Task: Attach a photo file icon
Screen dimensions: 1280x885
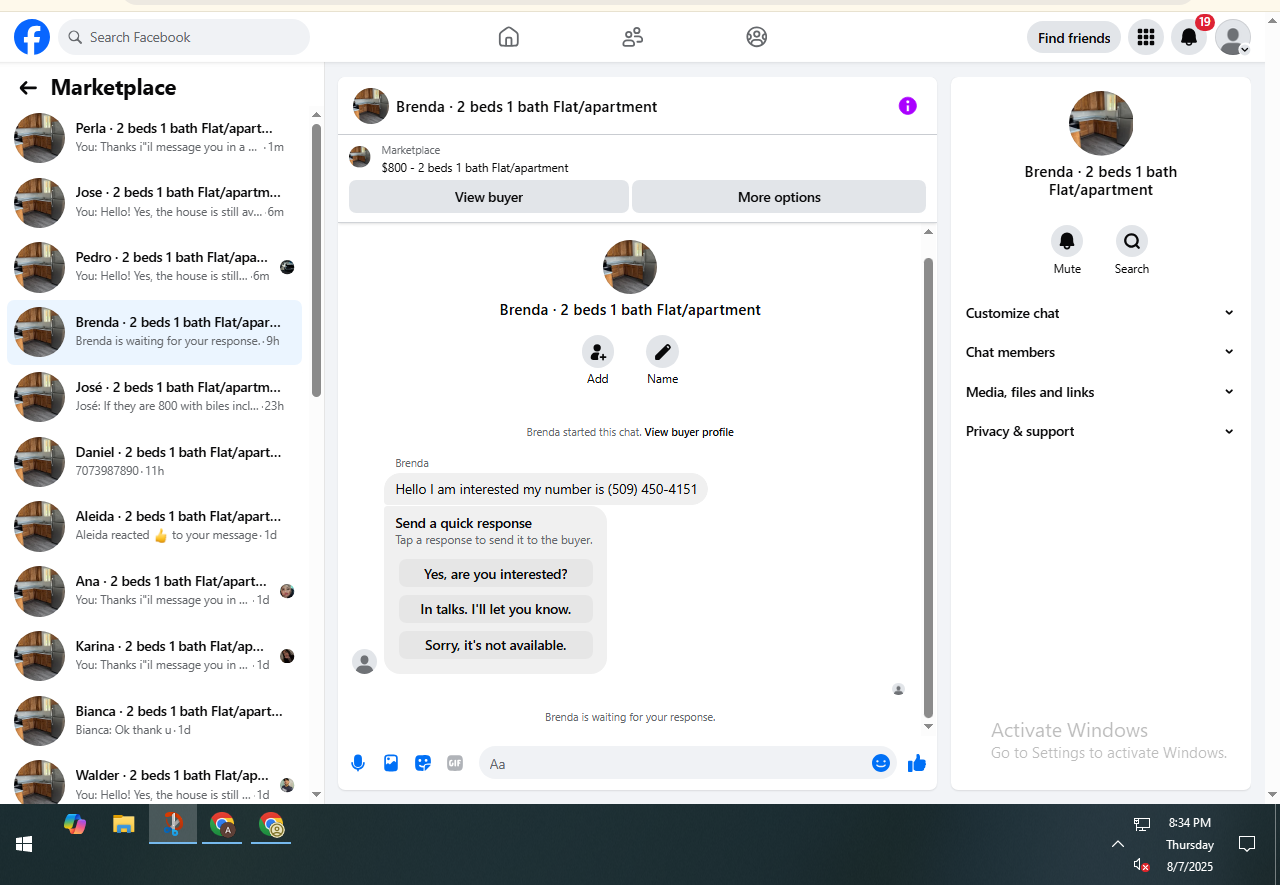Action: pyautogui.click(x=391, y=763)
